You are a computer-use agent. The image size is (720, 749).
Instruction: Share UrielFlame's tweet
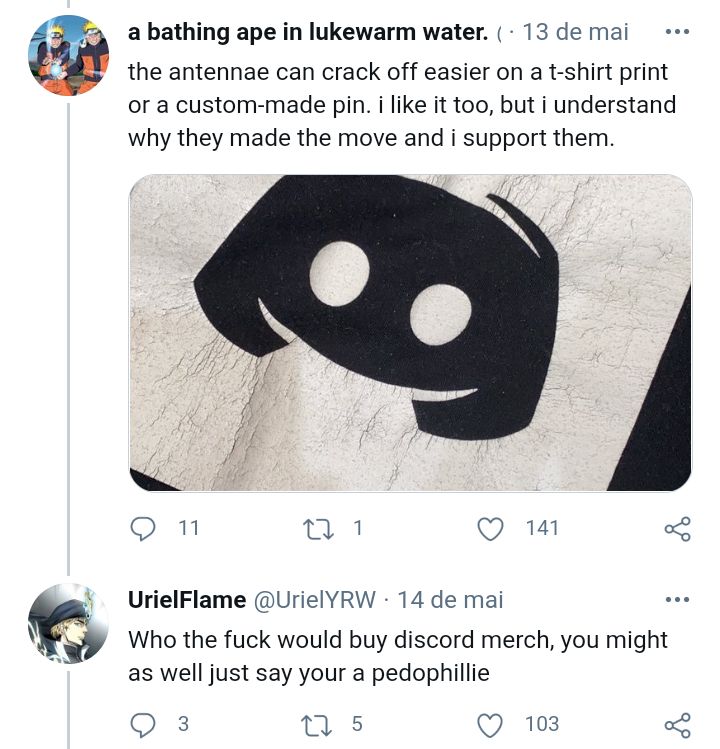[677, 725]
